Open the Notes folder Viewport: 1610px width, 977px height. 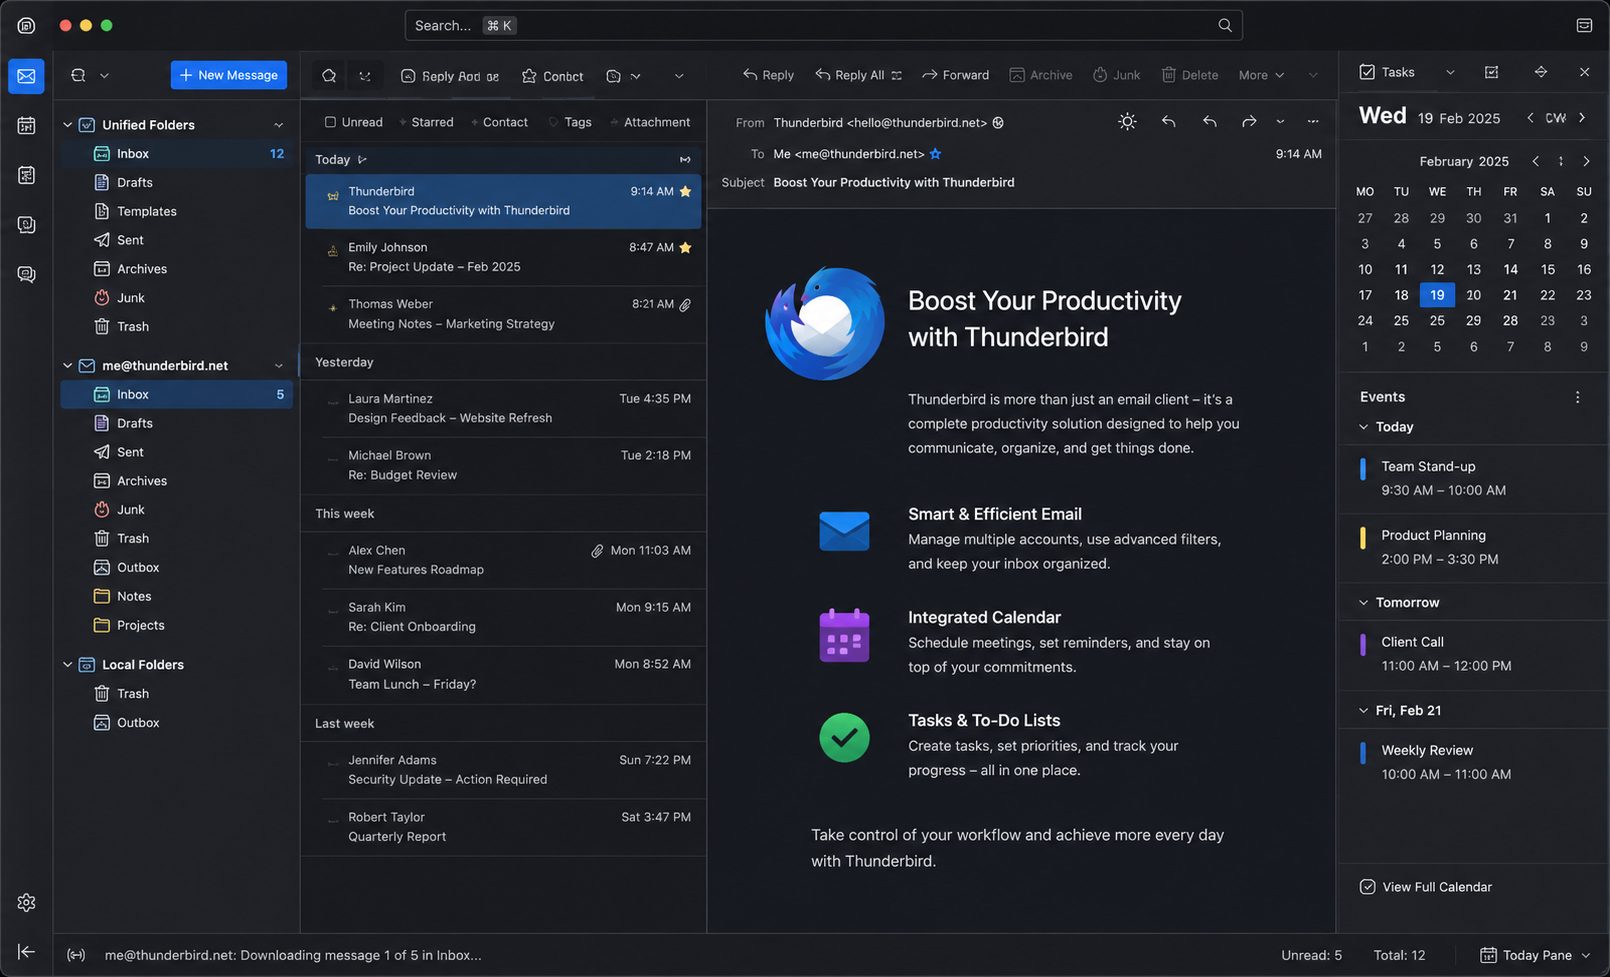[177, 597]
